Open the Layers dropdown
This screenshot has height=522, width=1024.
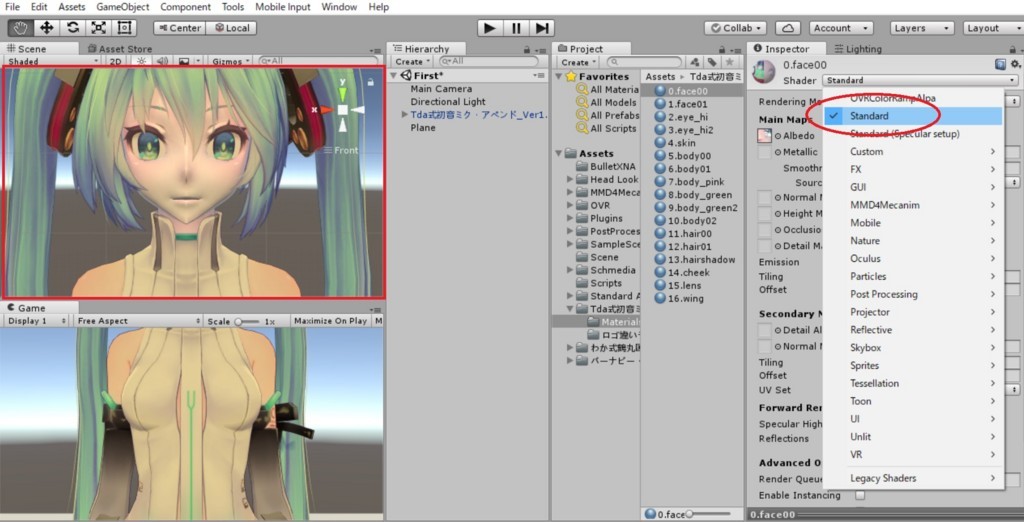[x=922, y=28]
